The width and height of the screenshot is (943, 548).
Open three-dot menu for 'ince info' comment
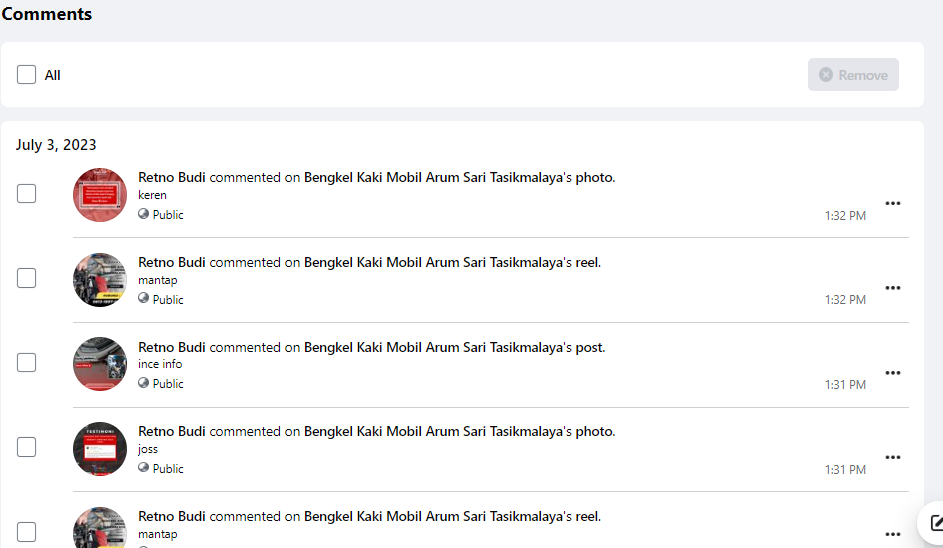[x=893, y=373]
